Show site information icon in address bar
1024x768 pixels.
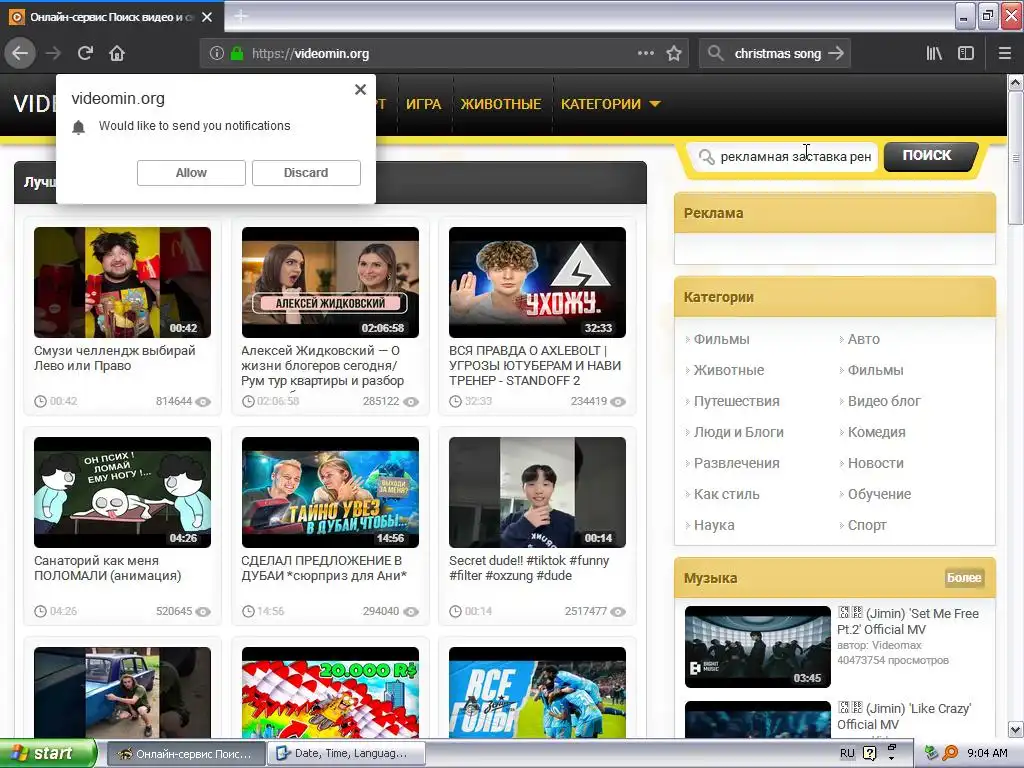[x=217, y=54]
